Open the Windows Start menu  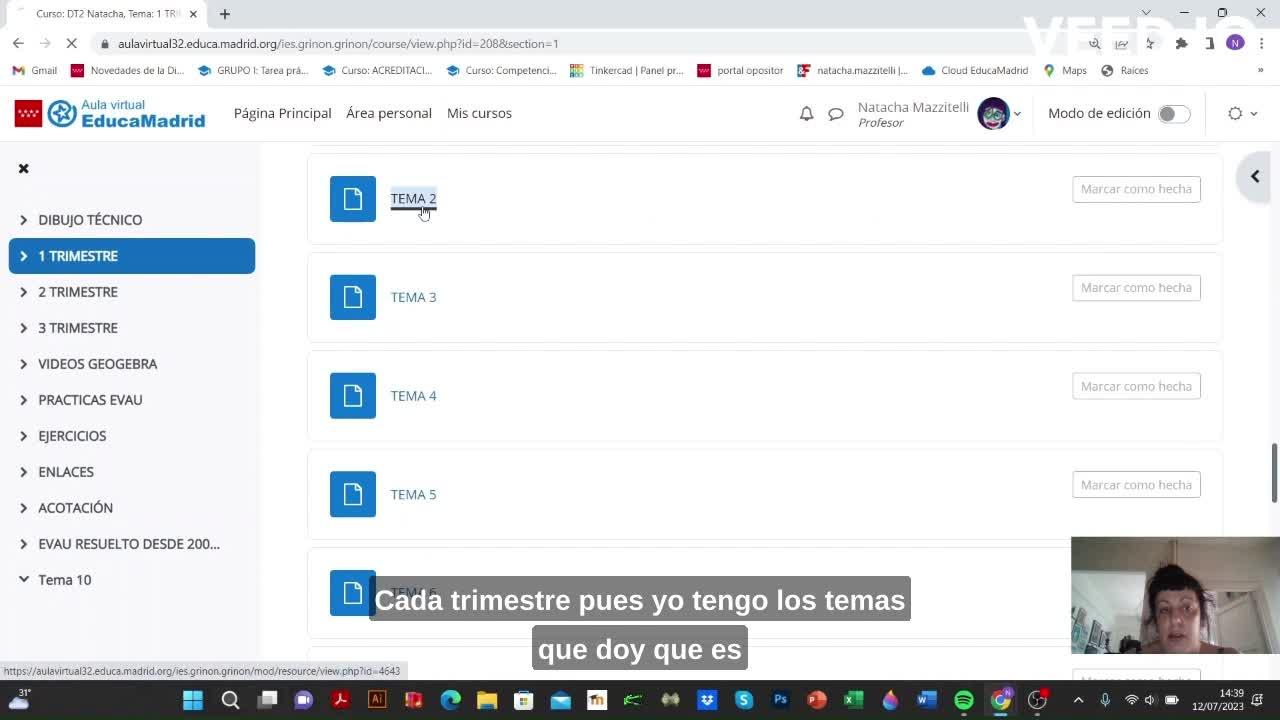pyautogui.click(x=193, y=700)
